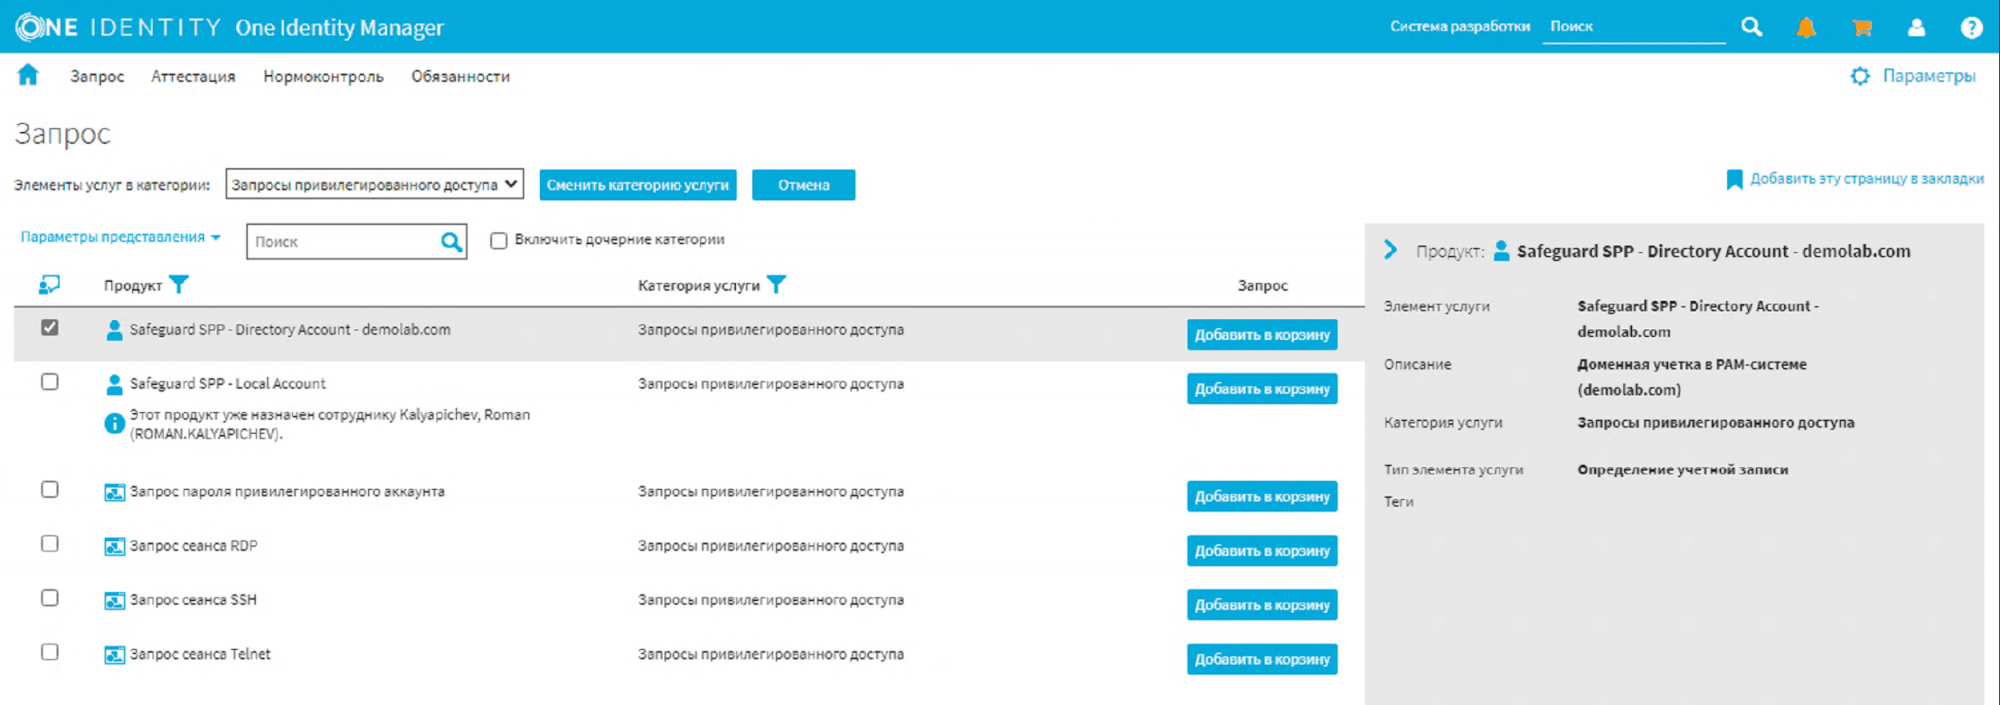Select Запрос сеанса SSH product name
The width and height of the screenshot is (2000, 705).
[x=193, y=600]
